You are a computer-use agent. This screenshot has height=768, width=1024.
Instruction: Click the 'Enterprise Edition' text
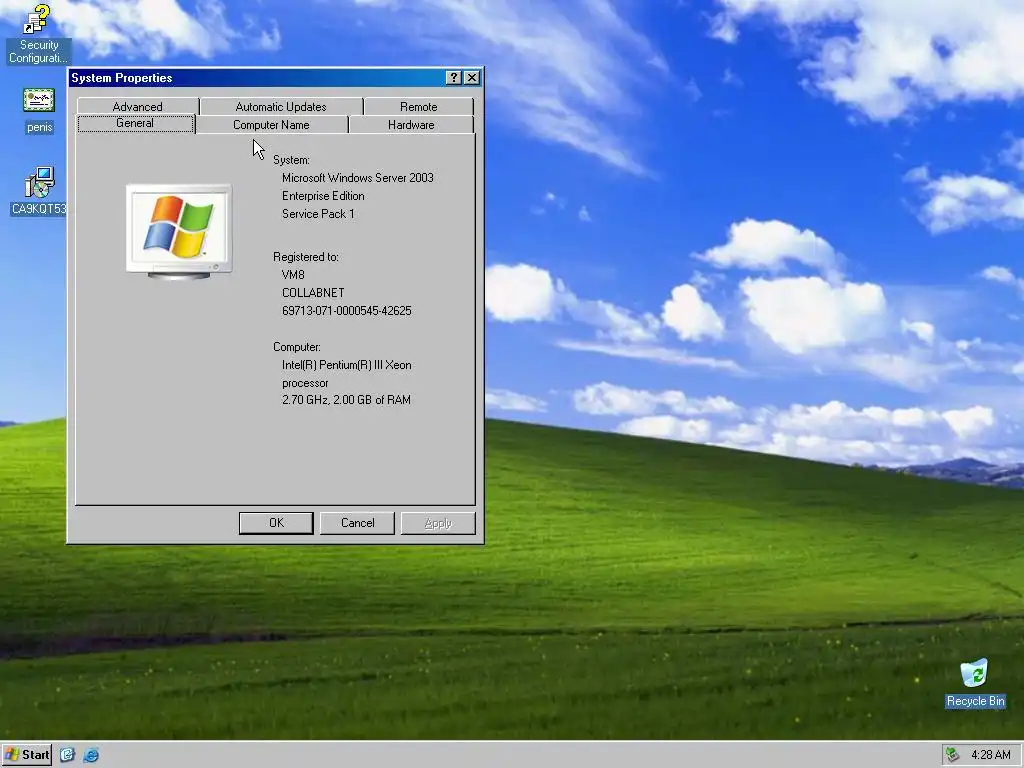(x=323, y=196)
